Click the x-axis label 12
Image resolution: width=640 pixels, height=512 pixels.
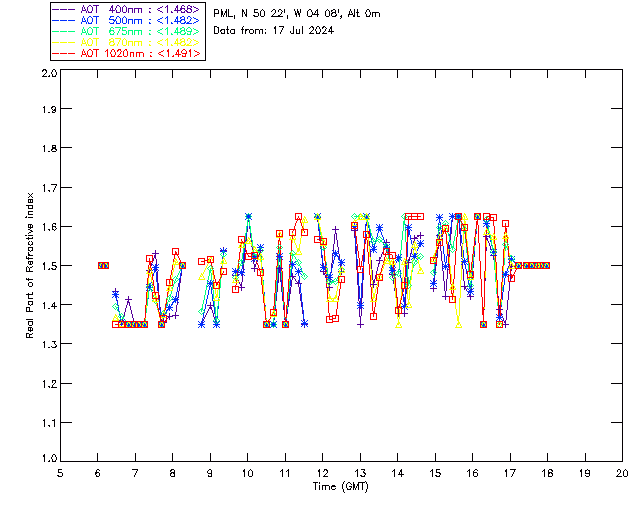pos(322,473)
